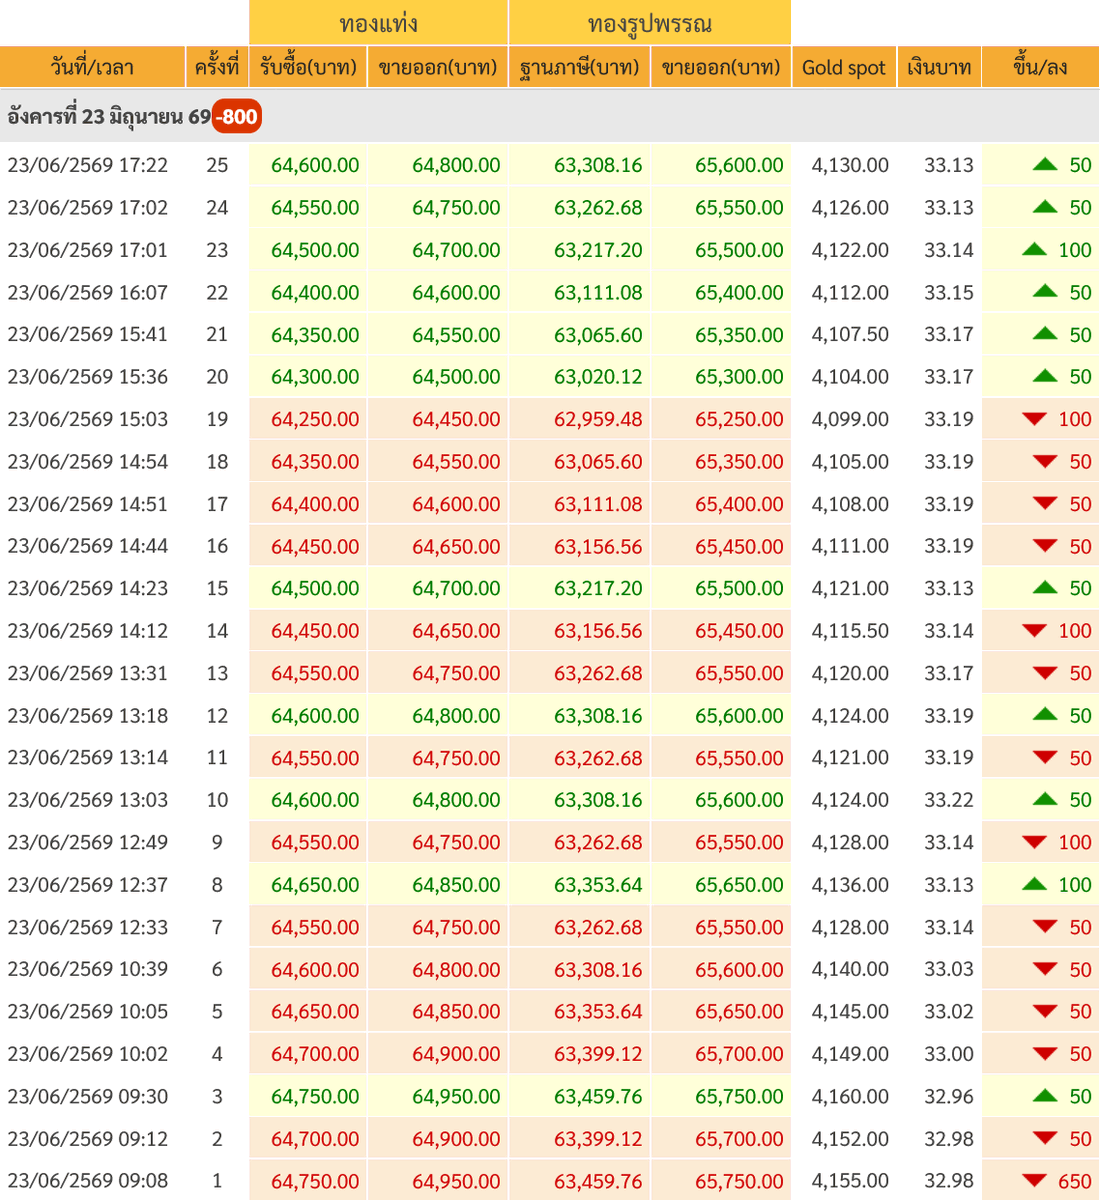Click the red -800 change badge
Viewport: 1100px width, 1200px height.
237,117
